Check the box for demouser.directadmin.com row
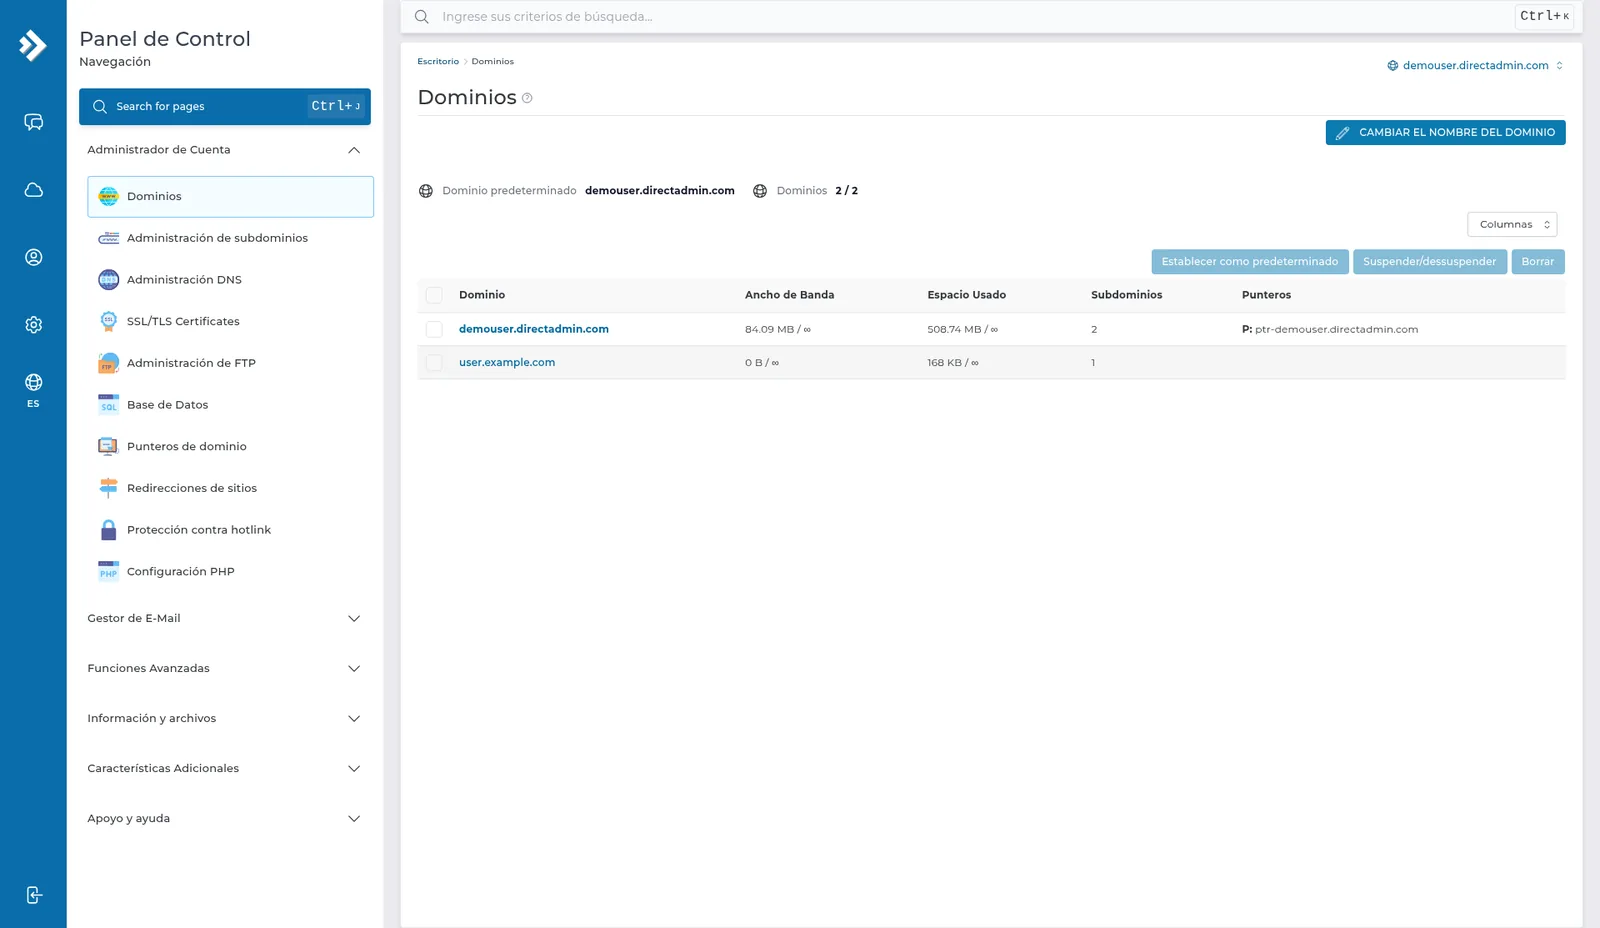The height and width of the screenshot is (928, 1600). tap(434, 329)
